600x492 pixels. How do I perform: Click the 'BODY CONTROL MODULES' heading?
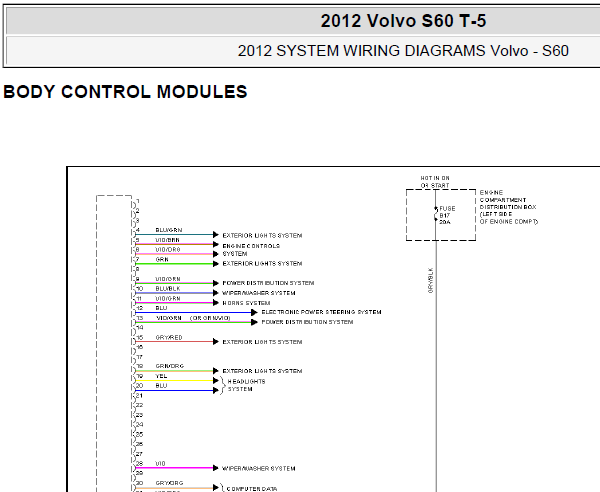click(x=125, y=92)
